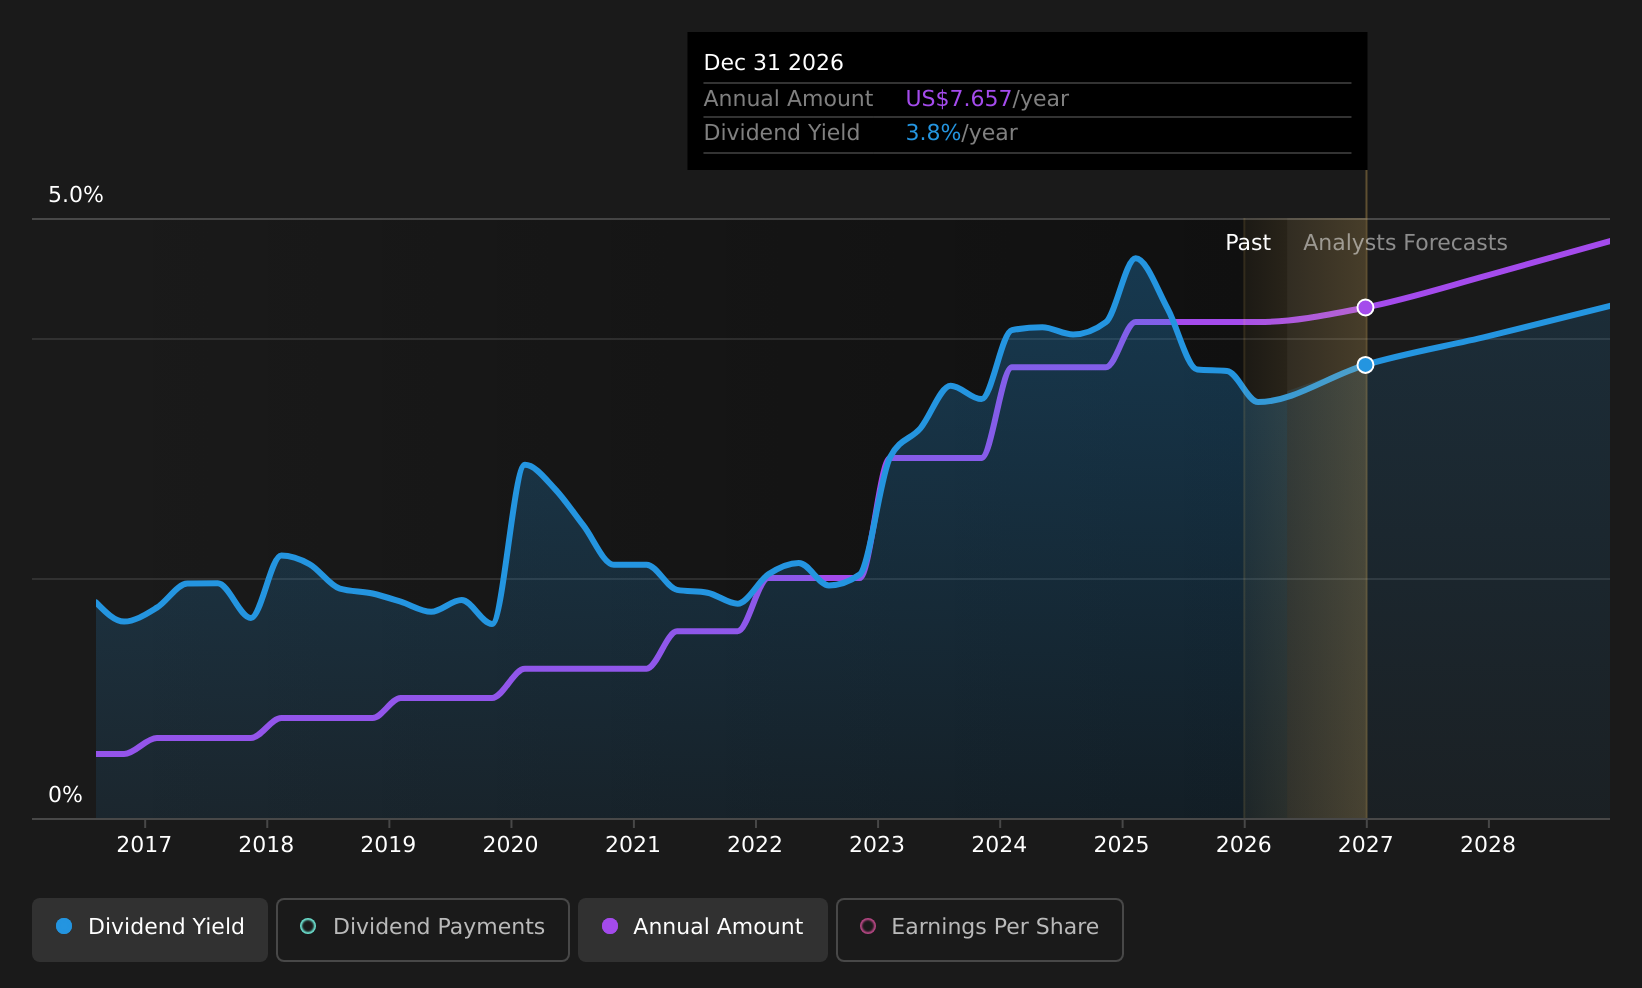This screenshot has height=988, width=1642.
Task: Click the Dec 31 2026 tooltip date
Action: coord(774,63)
